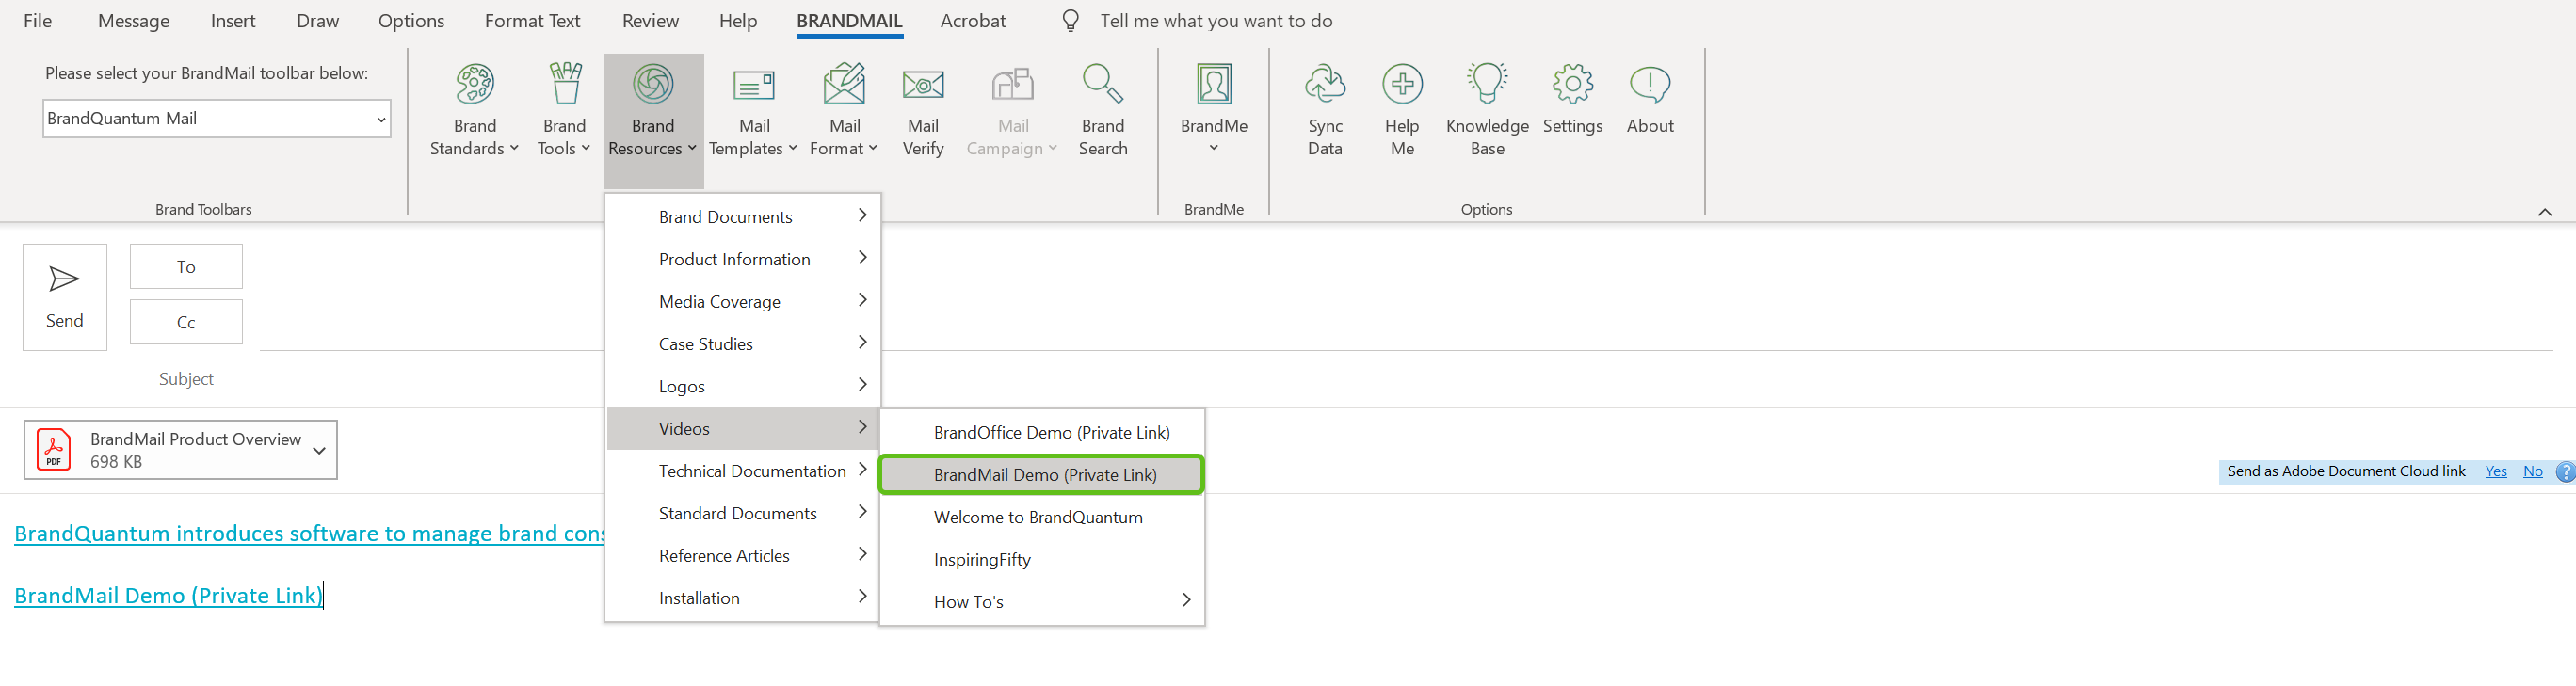
Task: Launch Brand Search magnifier icon
Action: click(x=1103, y=84)
